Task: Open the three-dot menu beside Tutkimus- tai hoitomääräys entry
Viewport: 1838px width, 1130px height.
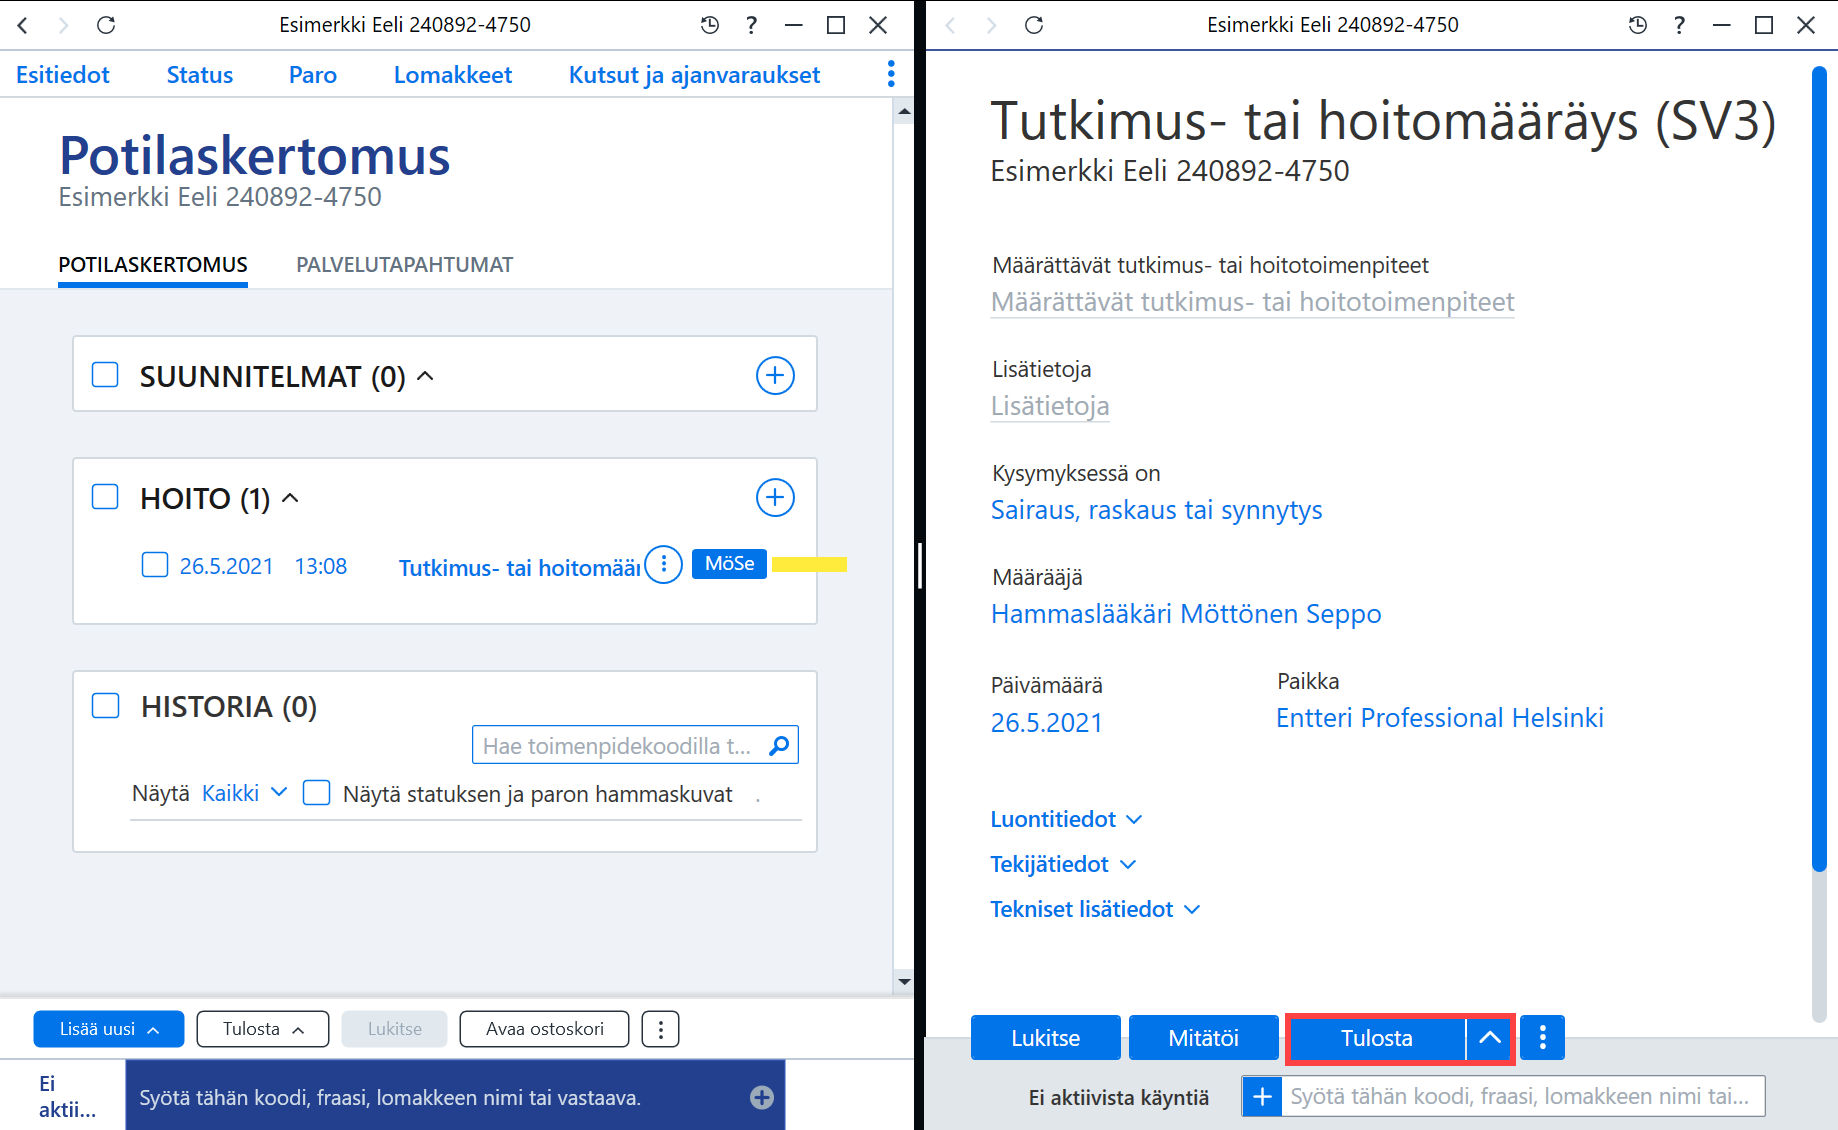Action: tap(664, 565)
